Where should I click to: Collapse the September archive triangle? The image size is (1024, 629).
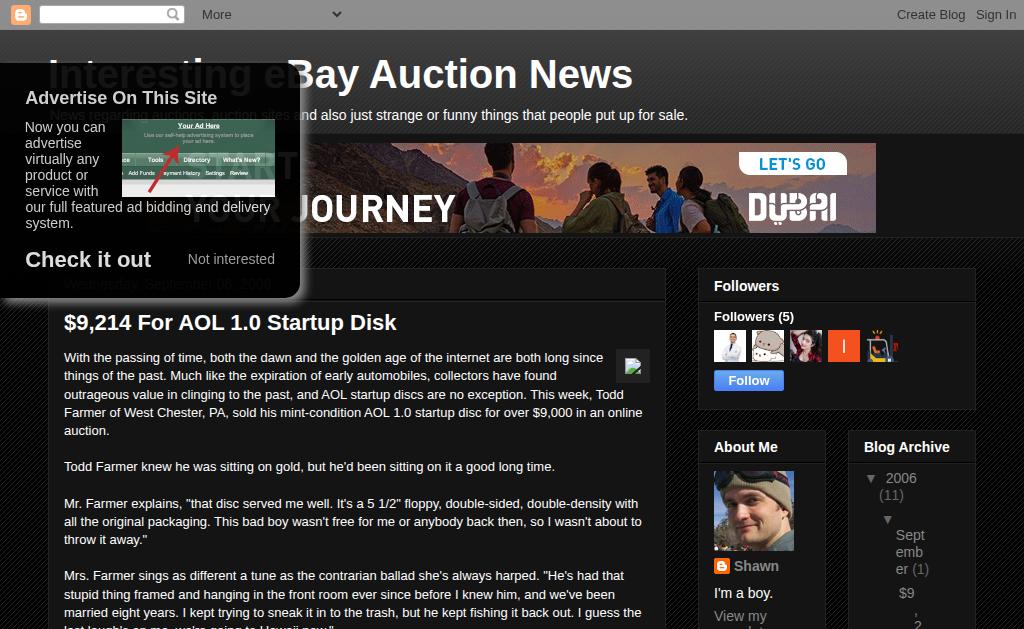[x=888, y=520]
